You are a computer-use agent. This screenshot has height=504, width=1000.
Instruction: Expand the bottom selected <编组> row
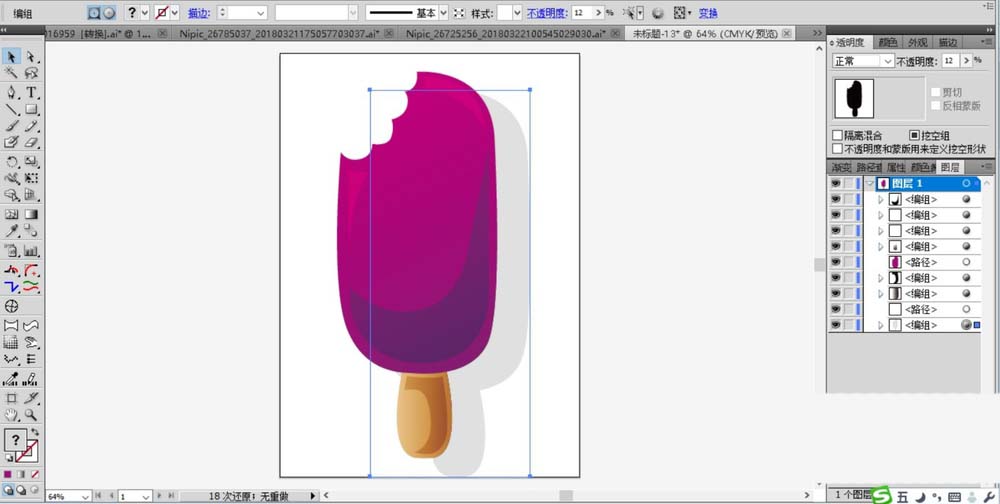click(881, 325)
